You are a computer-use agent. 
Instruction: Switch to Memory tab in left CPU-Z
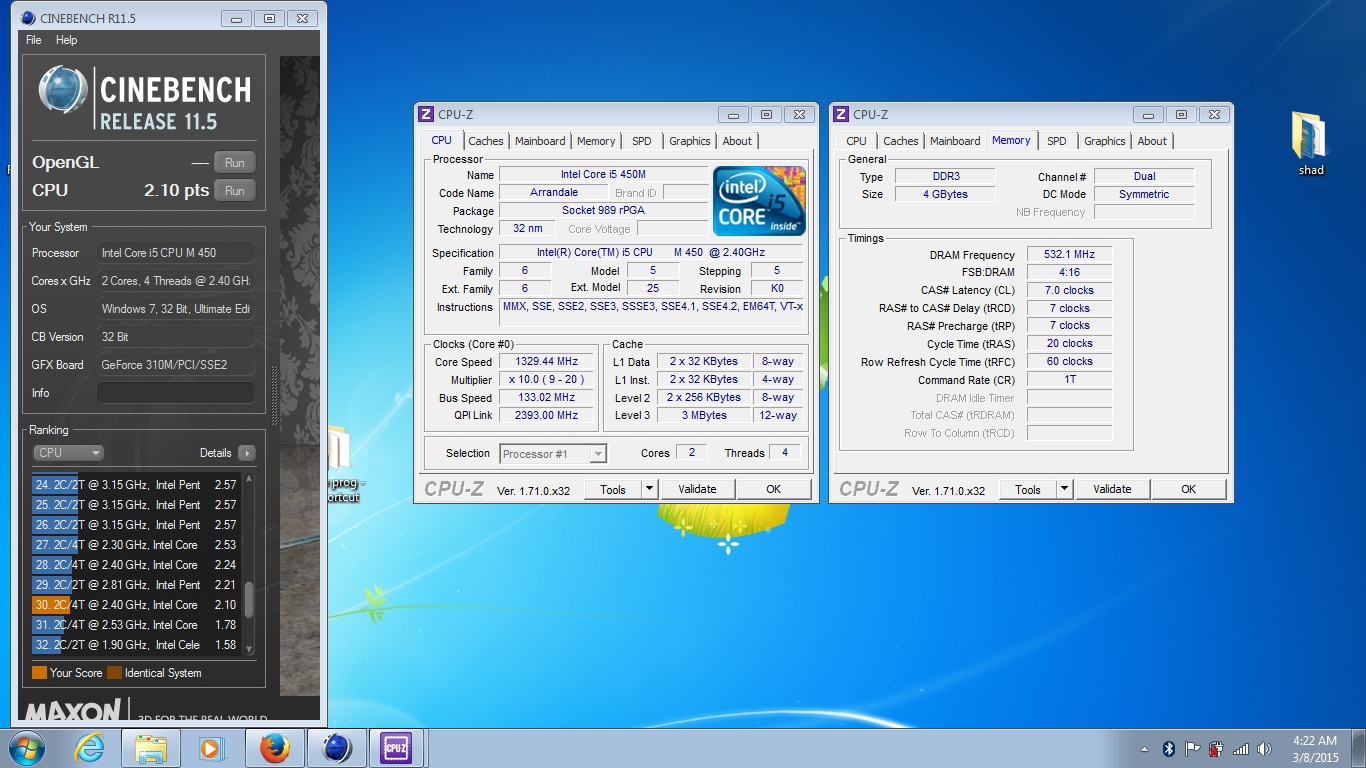tap(596, 141)
